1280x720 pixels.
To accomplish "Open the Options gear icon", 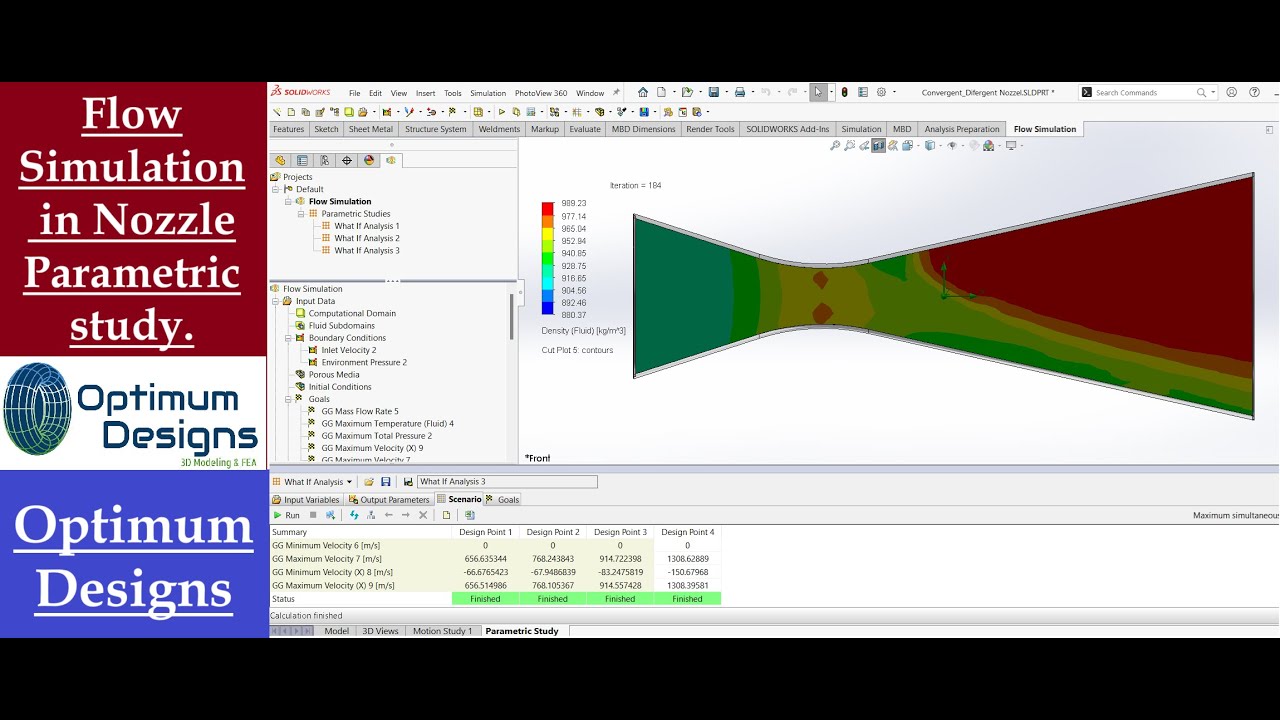I will pyautogui.click(x=881, y=92).
